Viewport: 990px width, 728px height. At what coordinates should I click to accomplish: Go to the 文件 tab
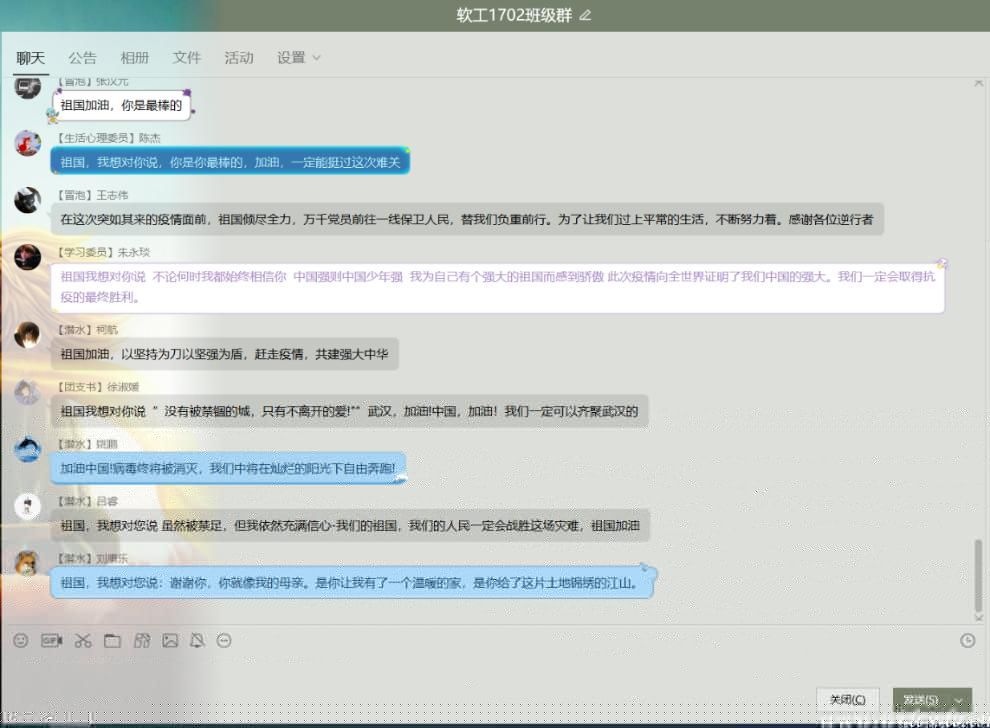[187, 58]
